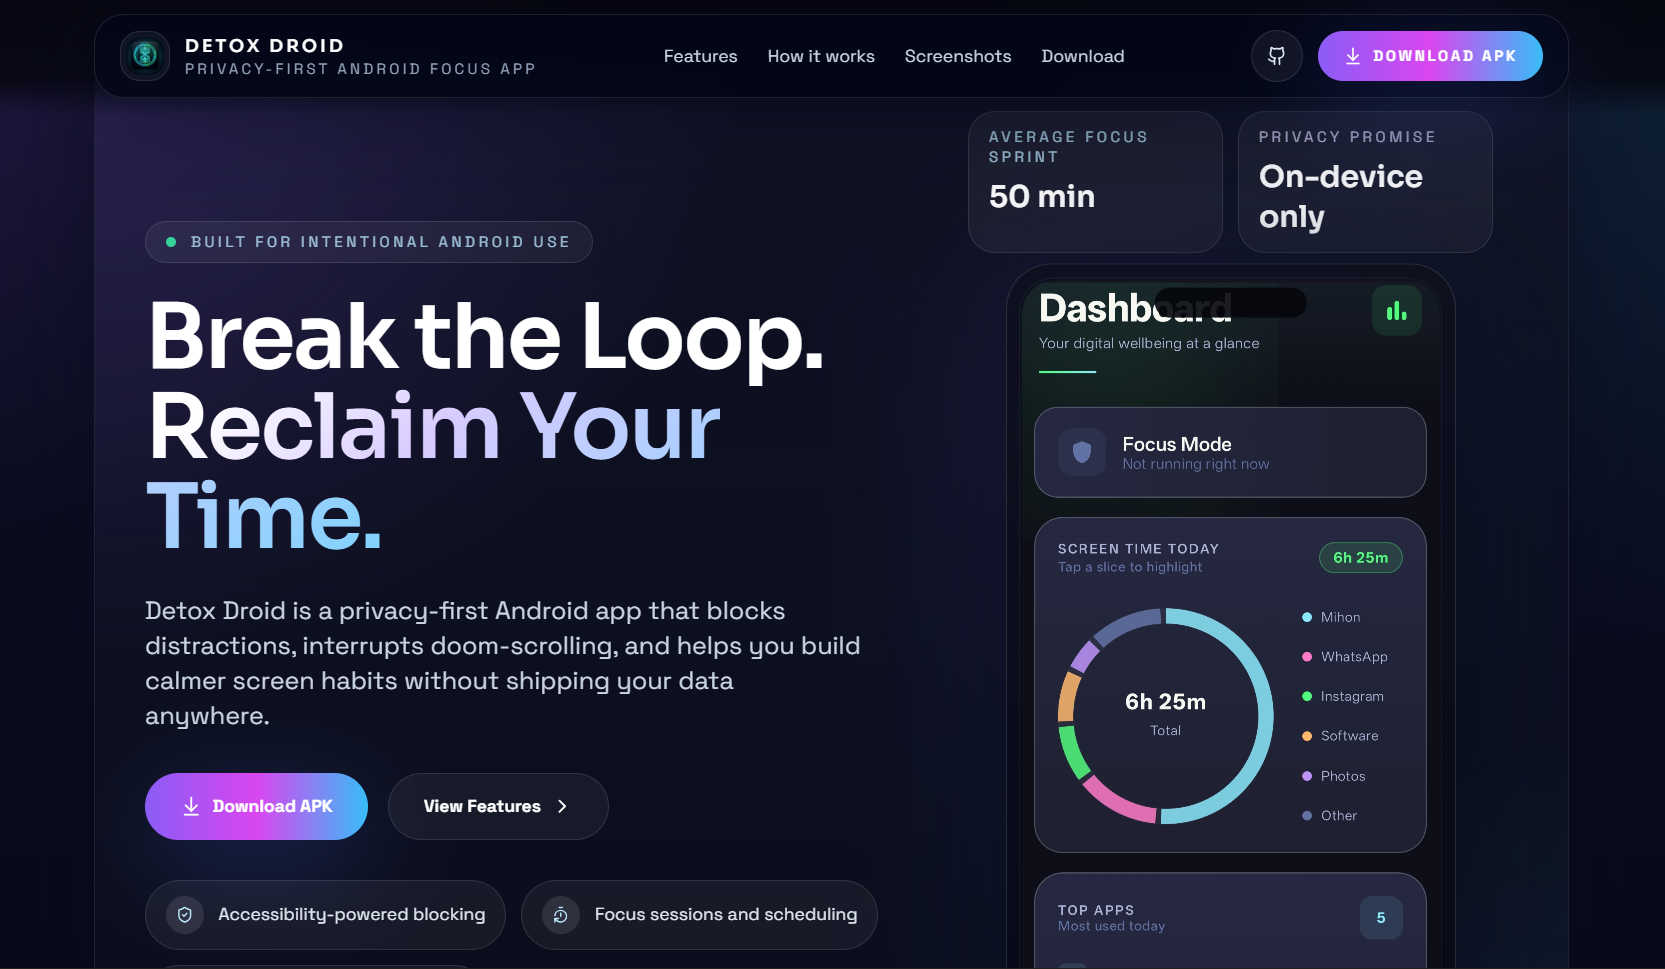
Task: Click the shield icon beside Accessibility-powered blocking
Action: pyautogui.click(x=185, y=915)
